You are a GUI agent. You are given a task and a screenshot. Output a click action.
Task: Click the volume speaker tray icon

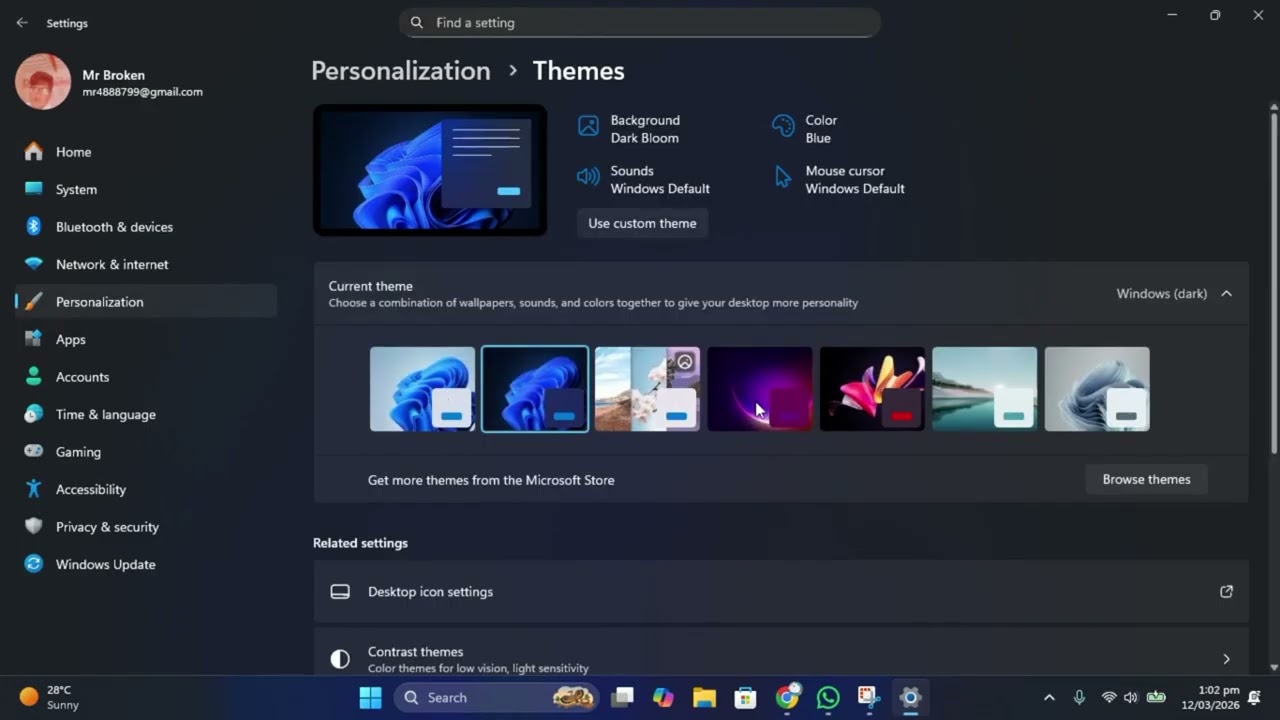click(x=1131, y=697)
